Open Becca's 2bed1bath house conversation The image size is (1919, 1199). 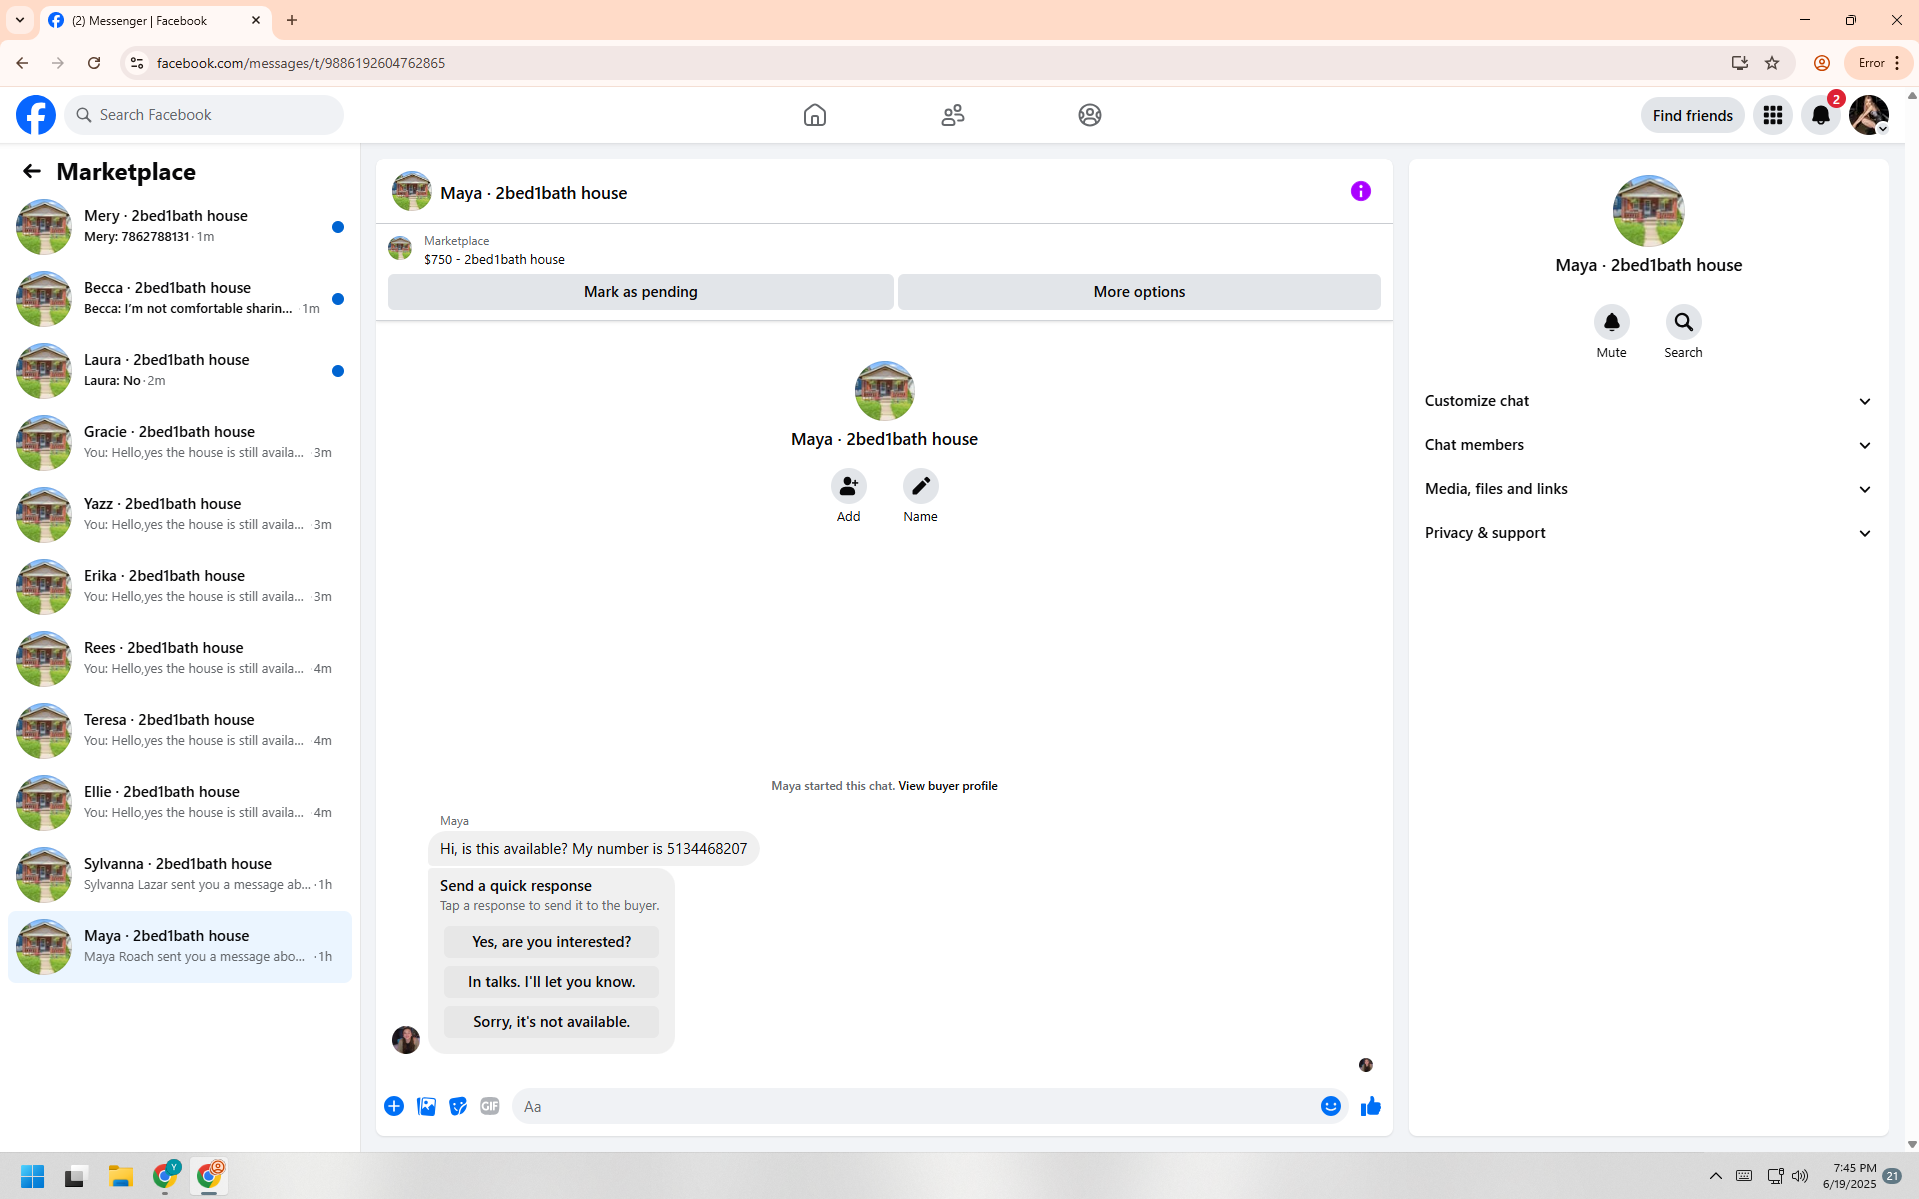pyautogui.click(x=180, y=299)
